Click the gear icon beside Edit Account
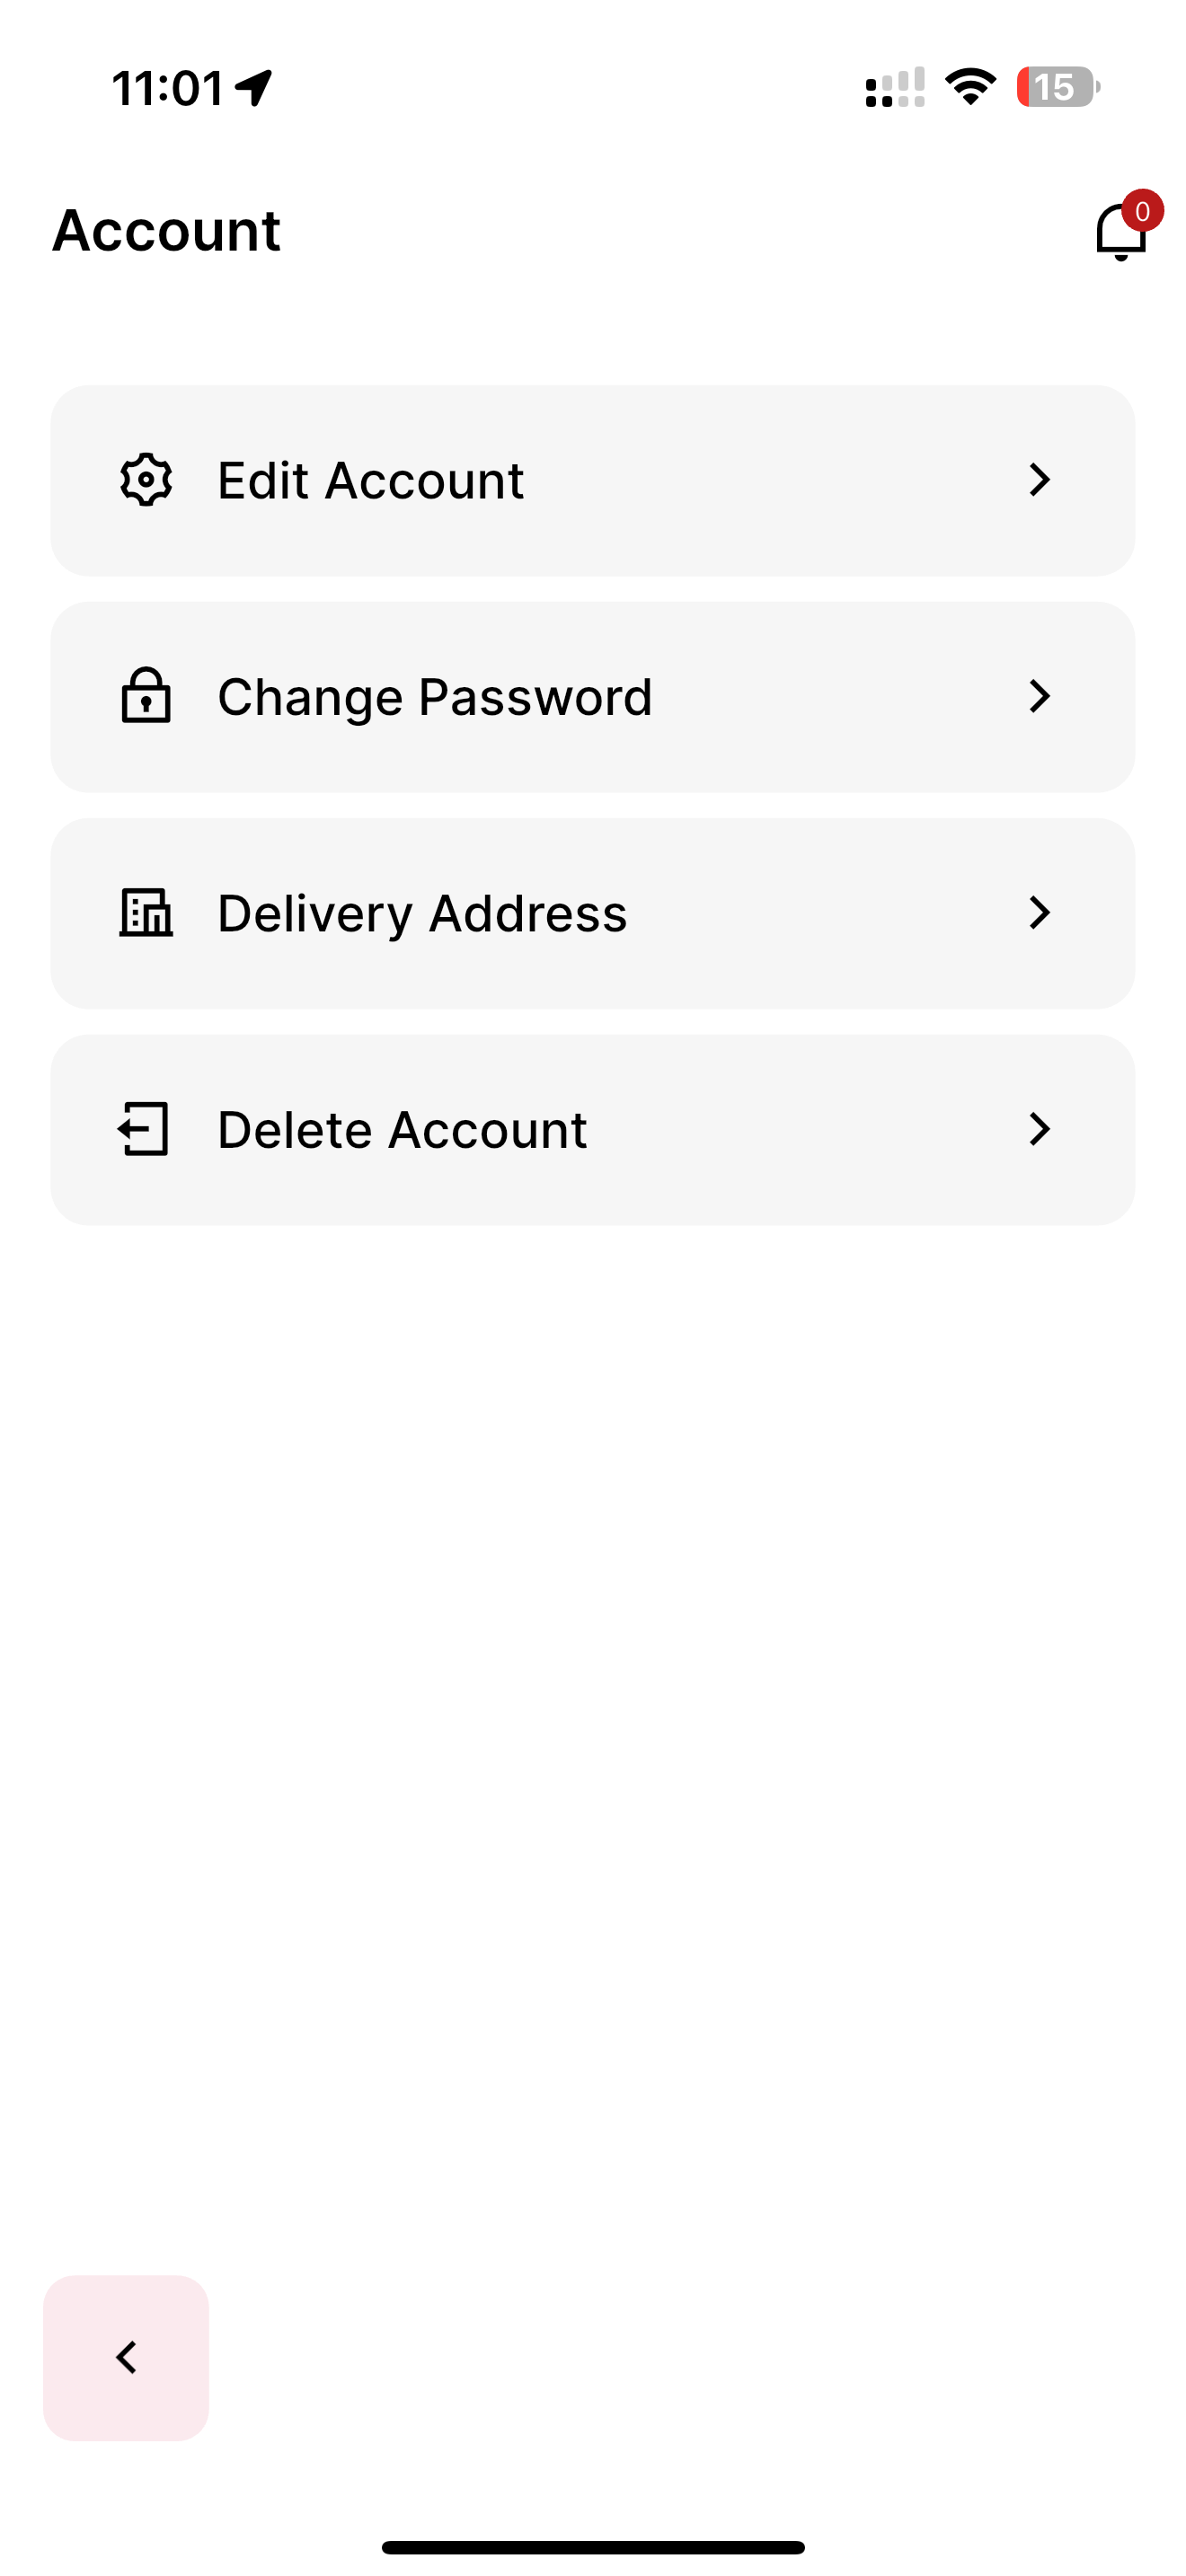The height and width of the screenshot is (2576, 1186). pos(146,480)
